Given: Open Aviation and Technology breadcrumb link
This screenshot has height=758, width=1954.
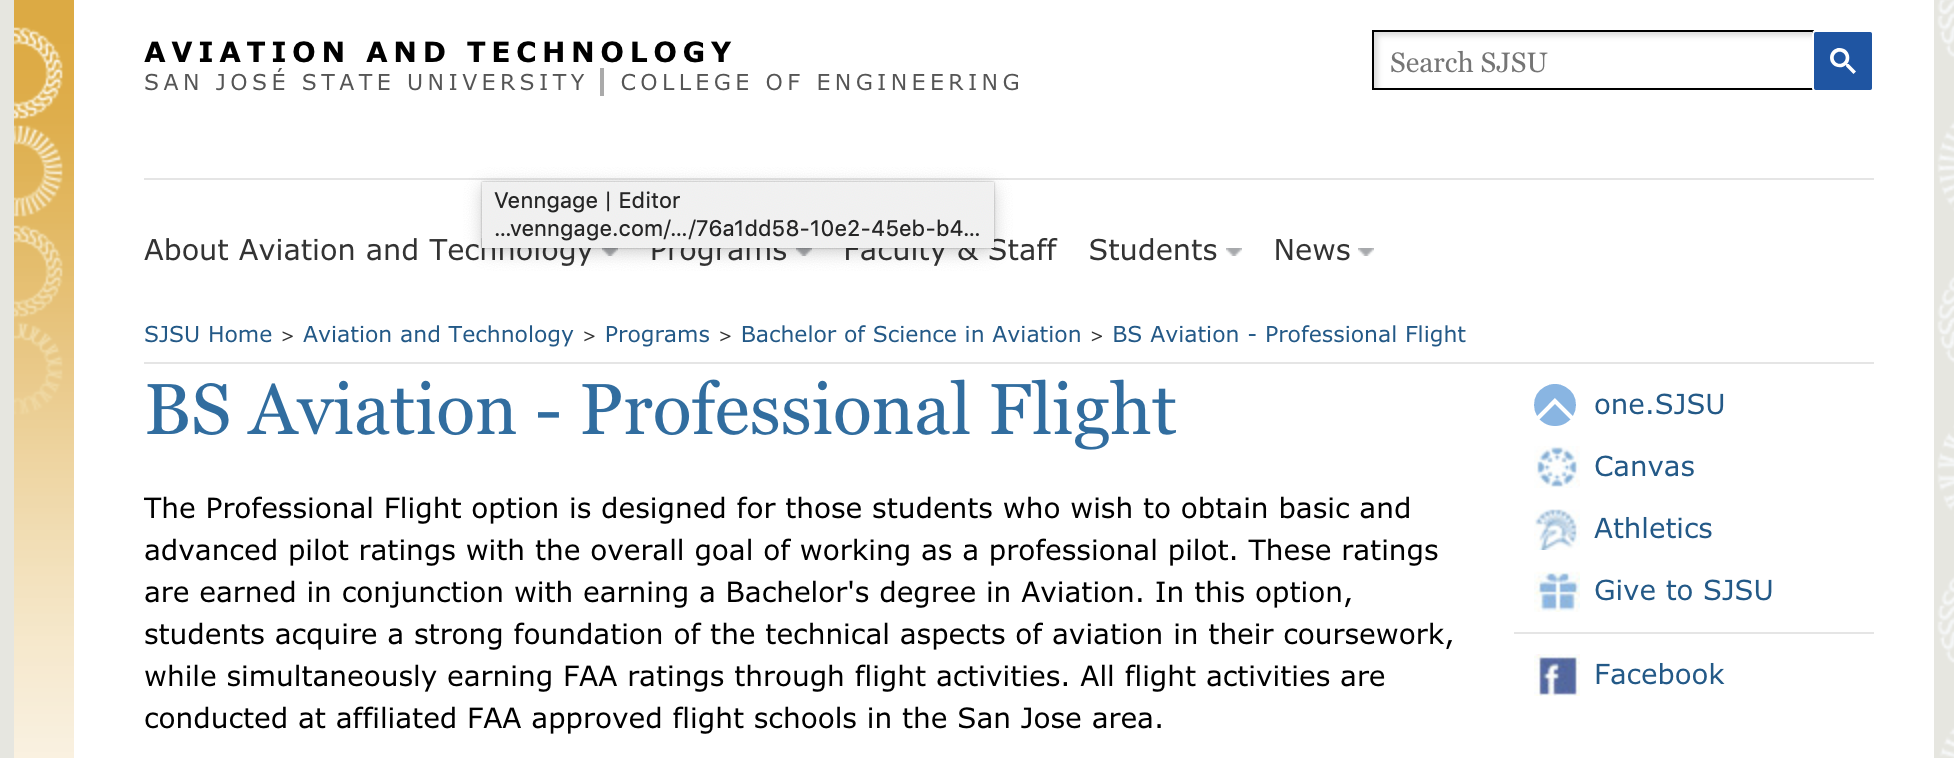Looking at the screenshot, I should (438, 334).
